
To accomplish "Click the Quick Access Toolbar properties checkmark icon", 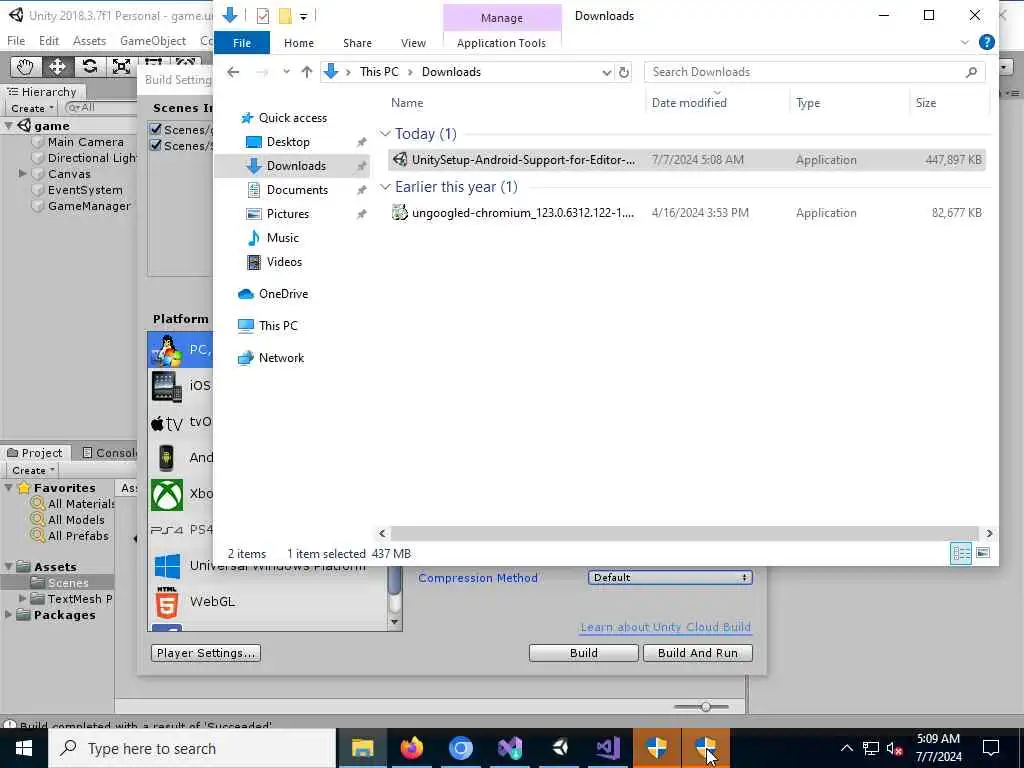I will 263,16.
